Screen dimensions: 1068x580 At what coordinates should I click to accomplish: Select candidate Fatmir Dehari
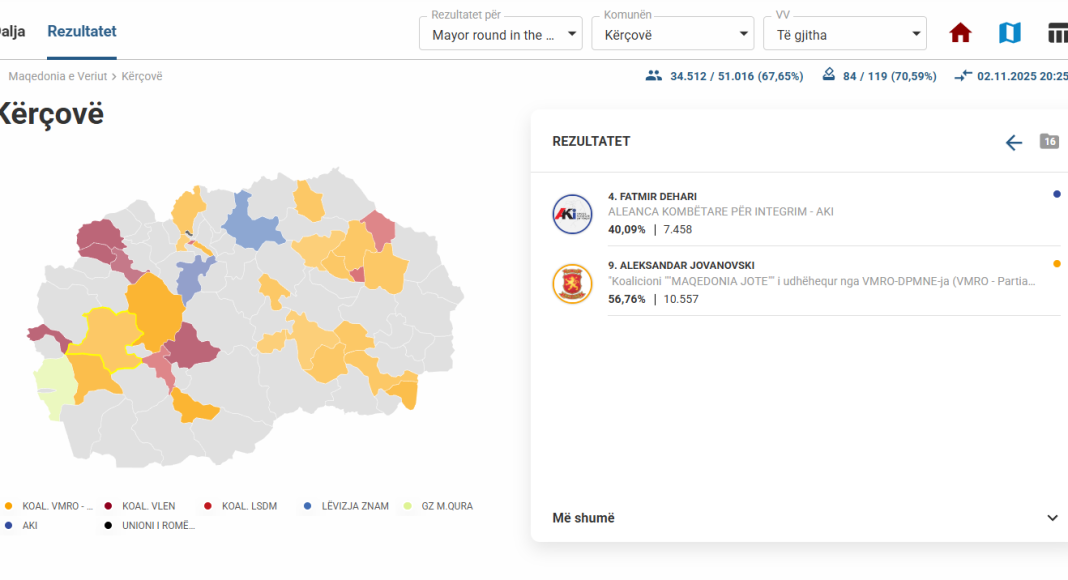tap(652, 196)
